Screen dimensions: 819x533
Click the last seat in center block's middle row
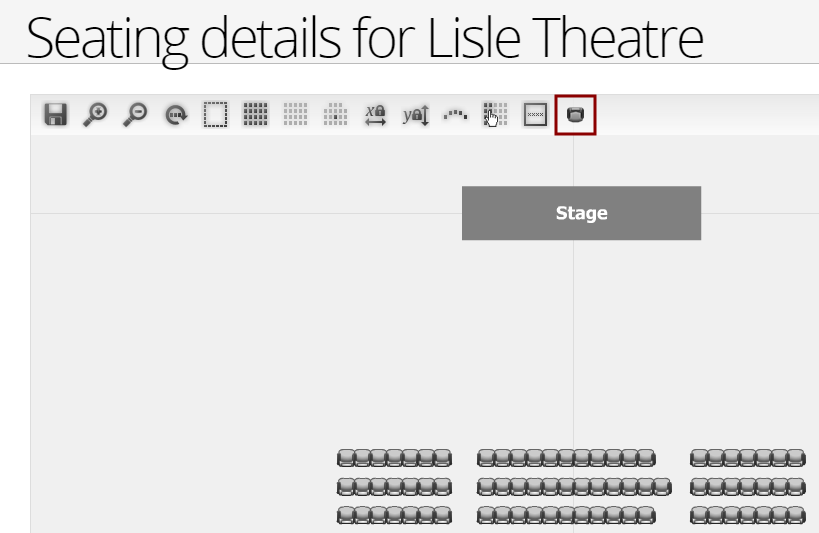tap(662, 487)
